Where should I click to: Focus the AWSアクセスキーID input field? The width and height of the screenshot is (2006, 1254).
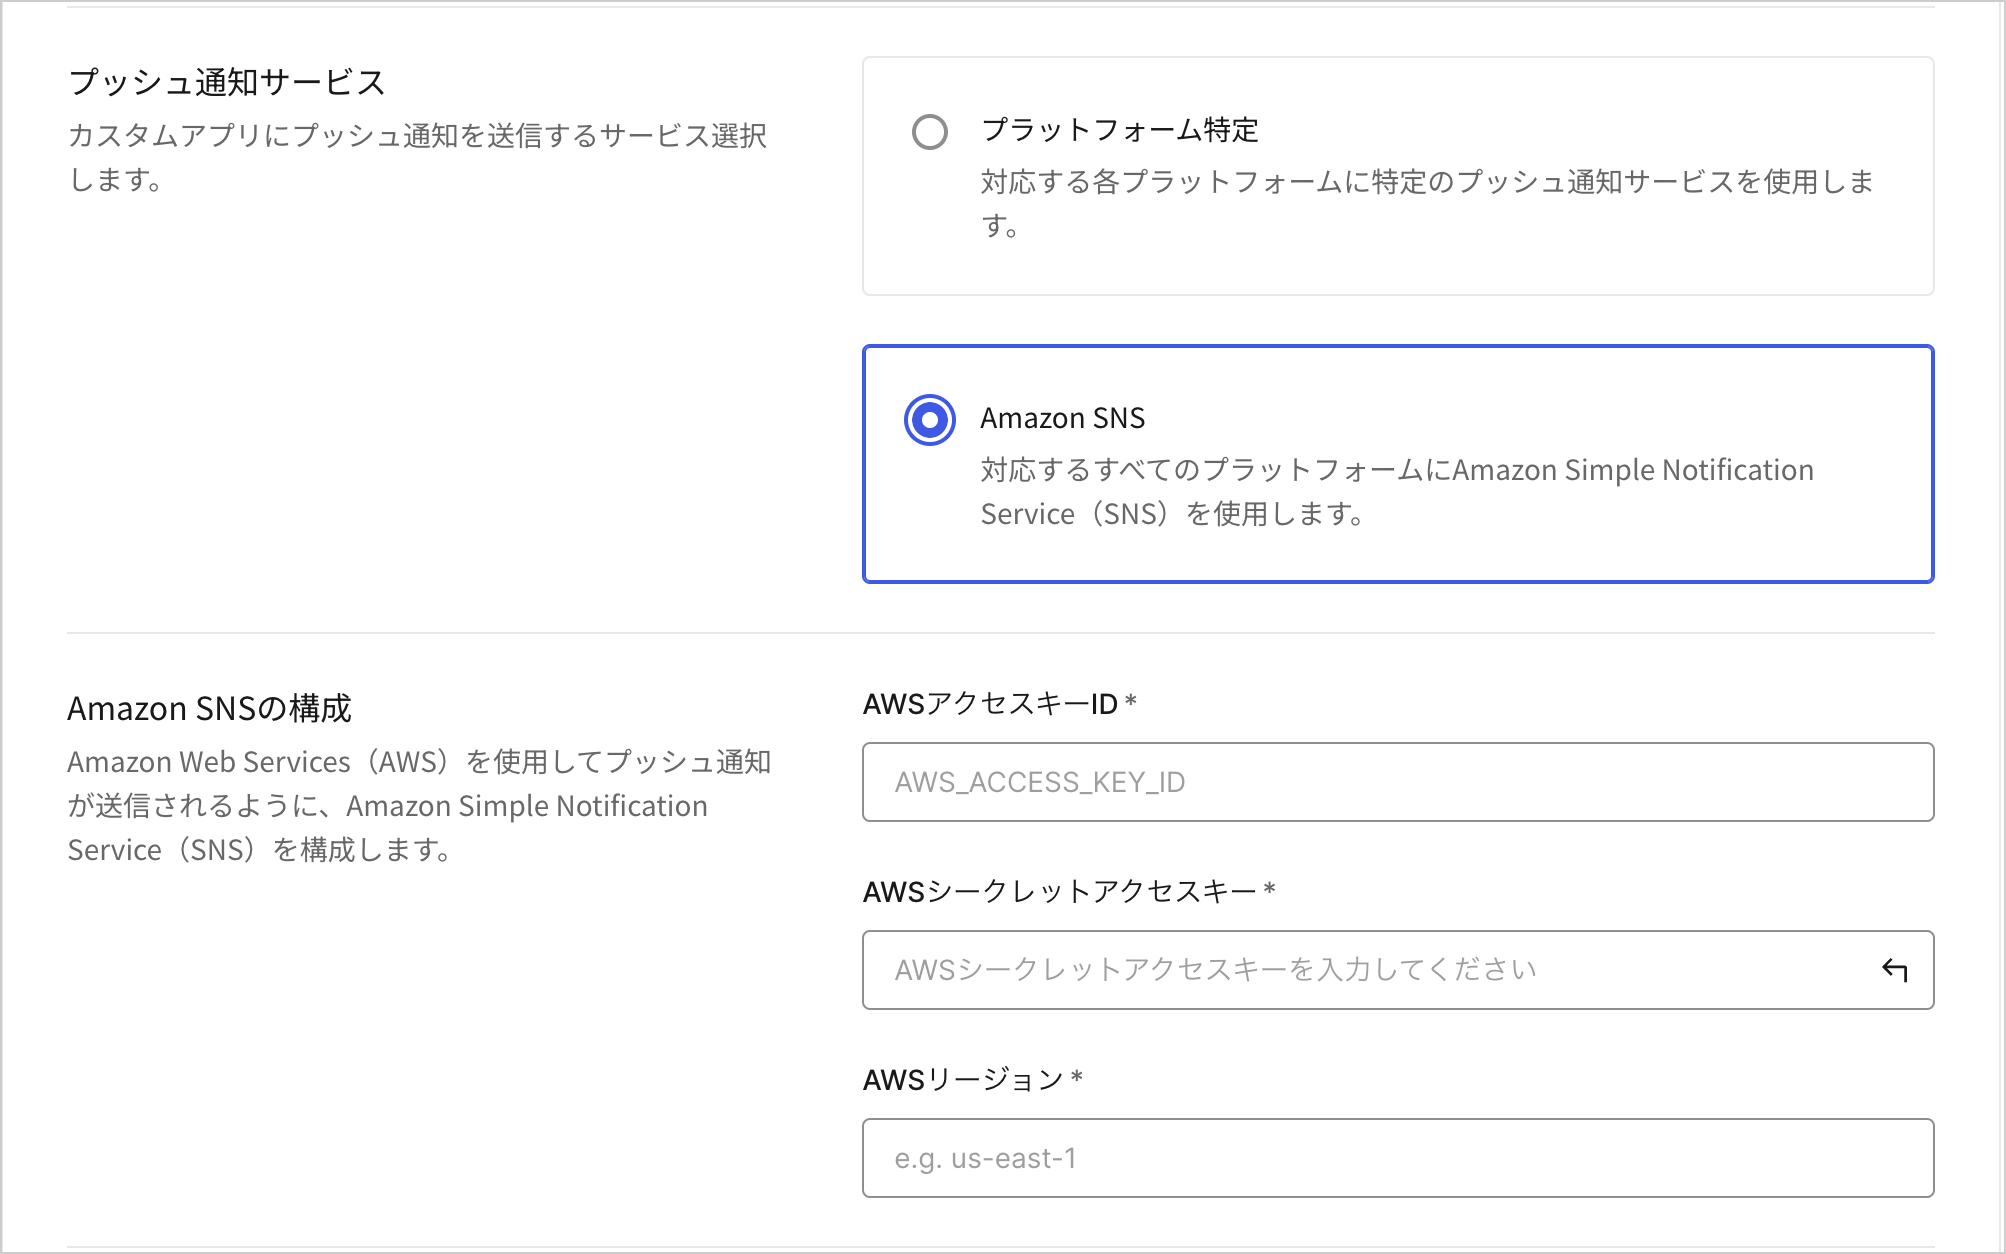point(1397,782)
